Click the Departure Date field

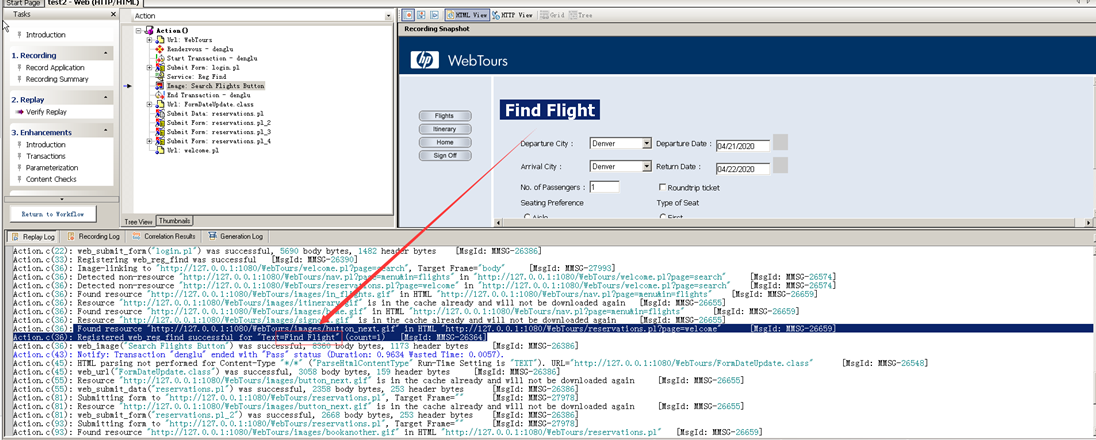(742, 146)
